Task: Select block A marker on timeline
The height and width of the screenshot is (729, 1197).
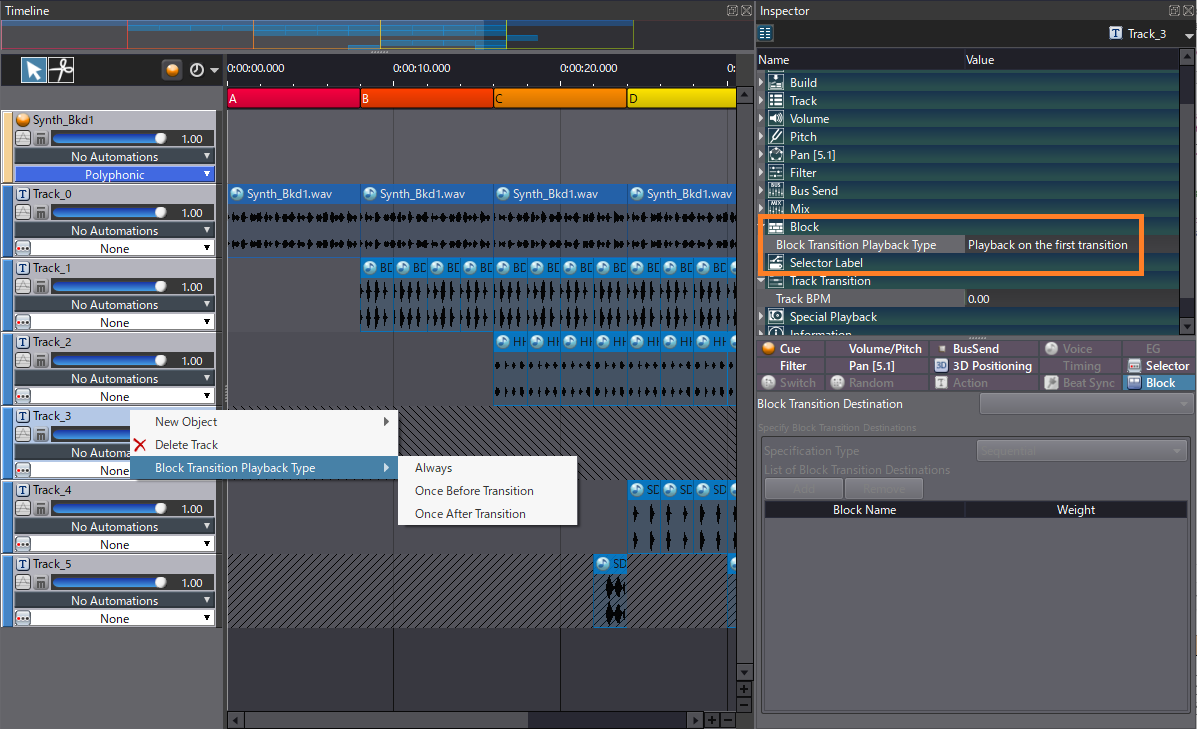Action: [293, 98]
